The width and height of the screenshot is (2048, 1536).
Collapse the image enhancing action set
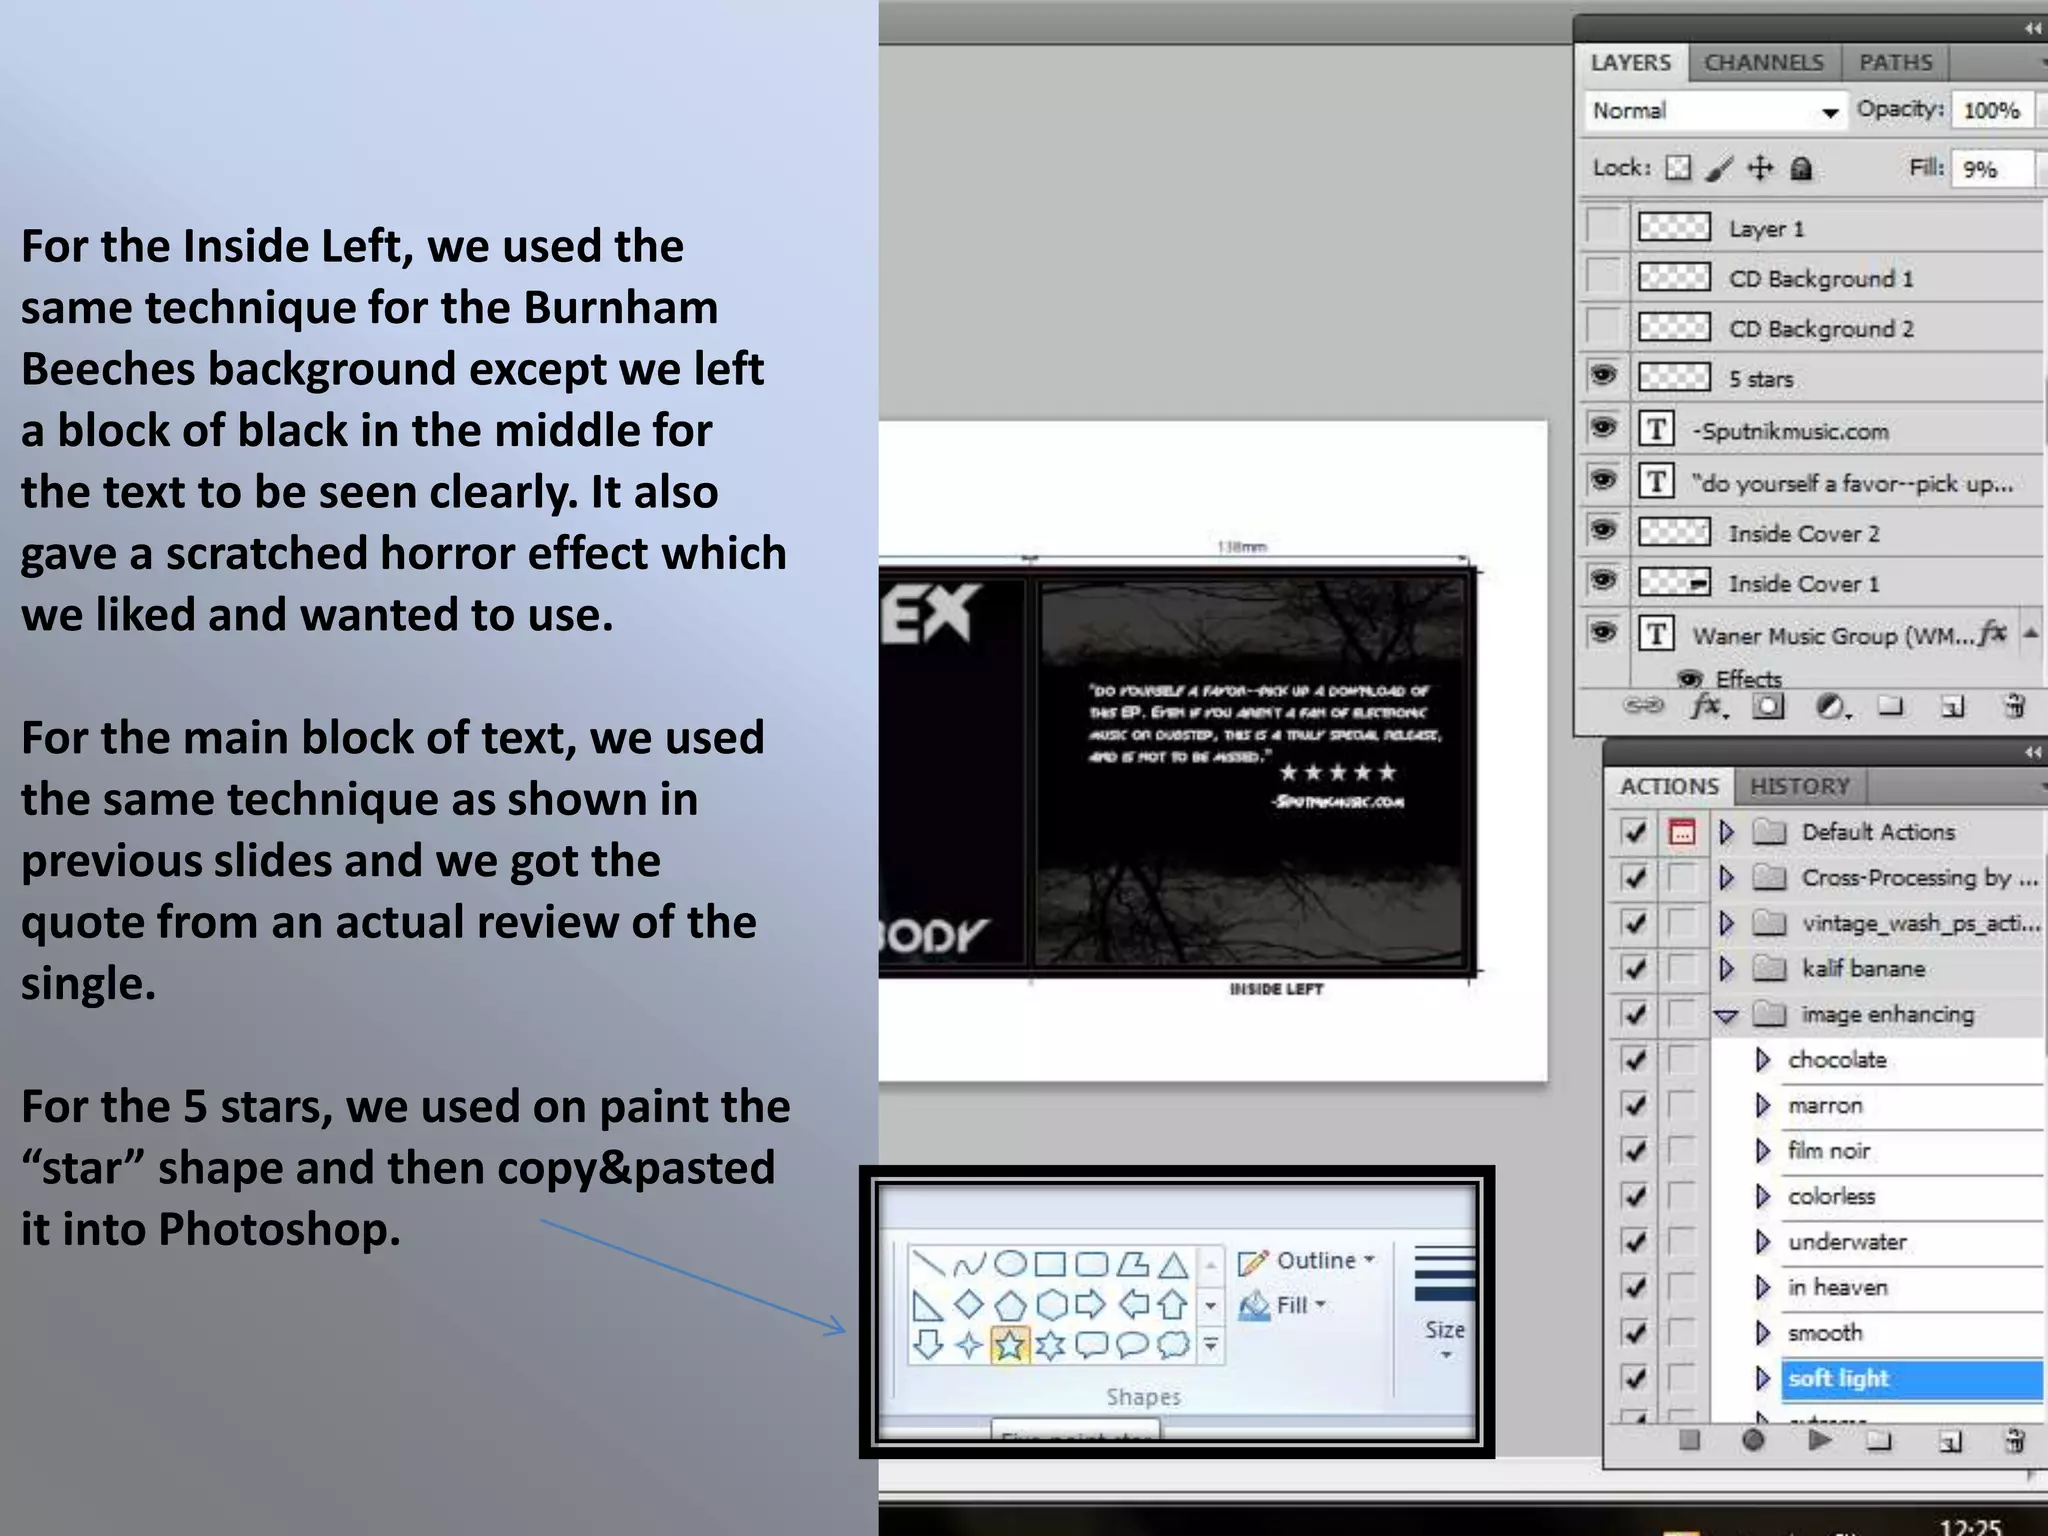click(1726, 1016)
